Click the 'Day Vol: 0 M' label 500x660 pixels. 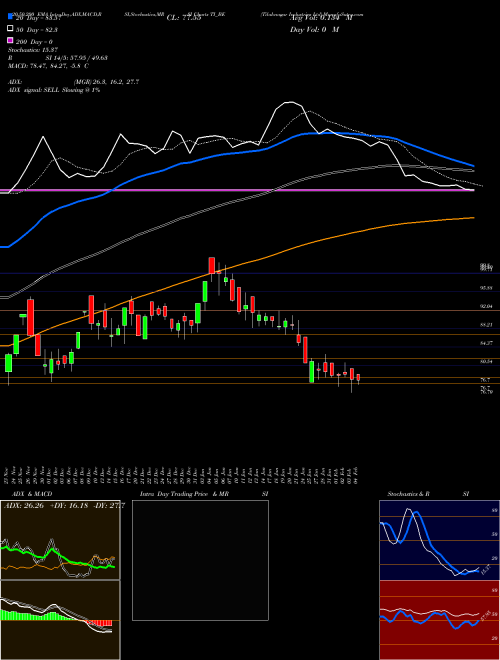click(314, 29)
